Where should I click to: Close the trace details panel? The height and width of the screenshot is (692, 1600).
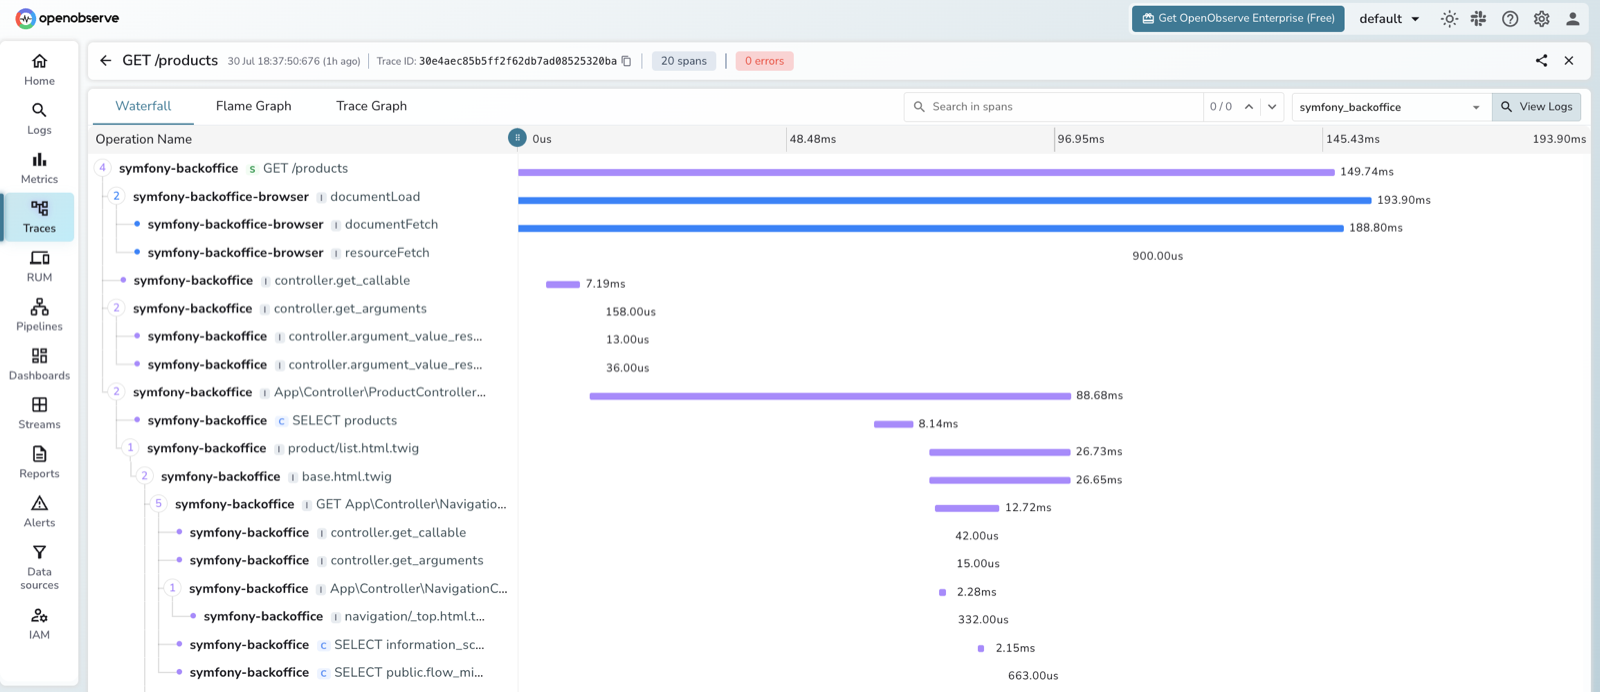tap(1569, 61)
